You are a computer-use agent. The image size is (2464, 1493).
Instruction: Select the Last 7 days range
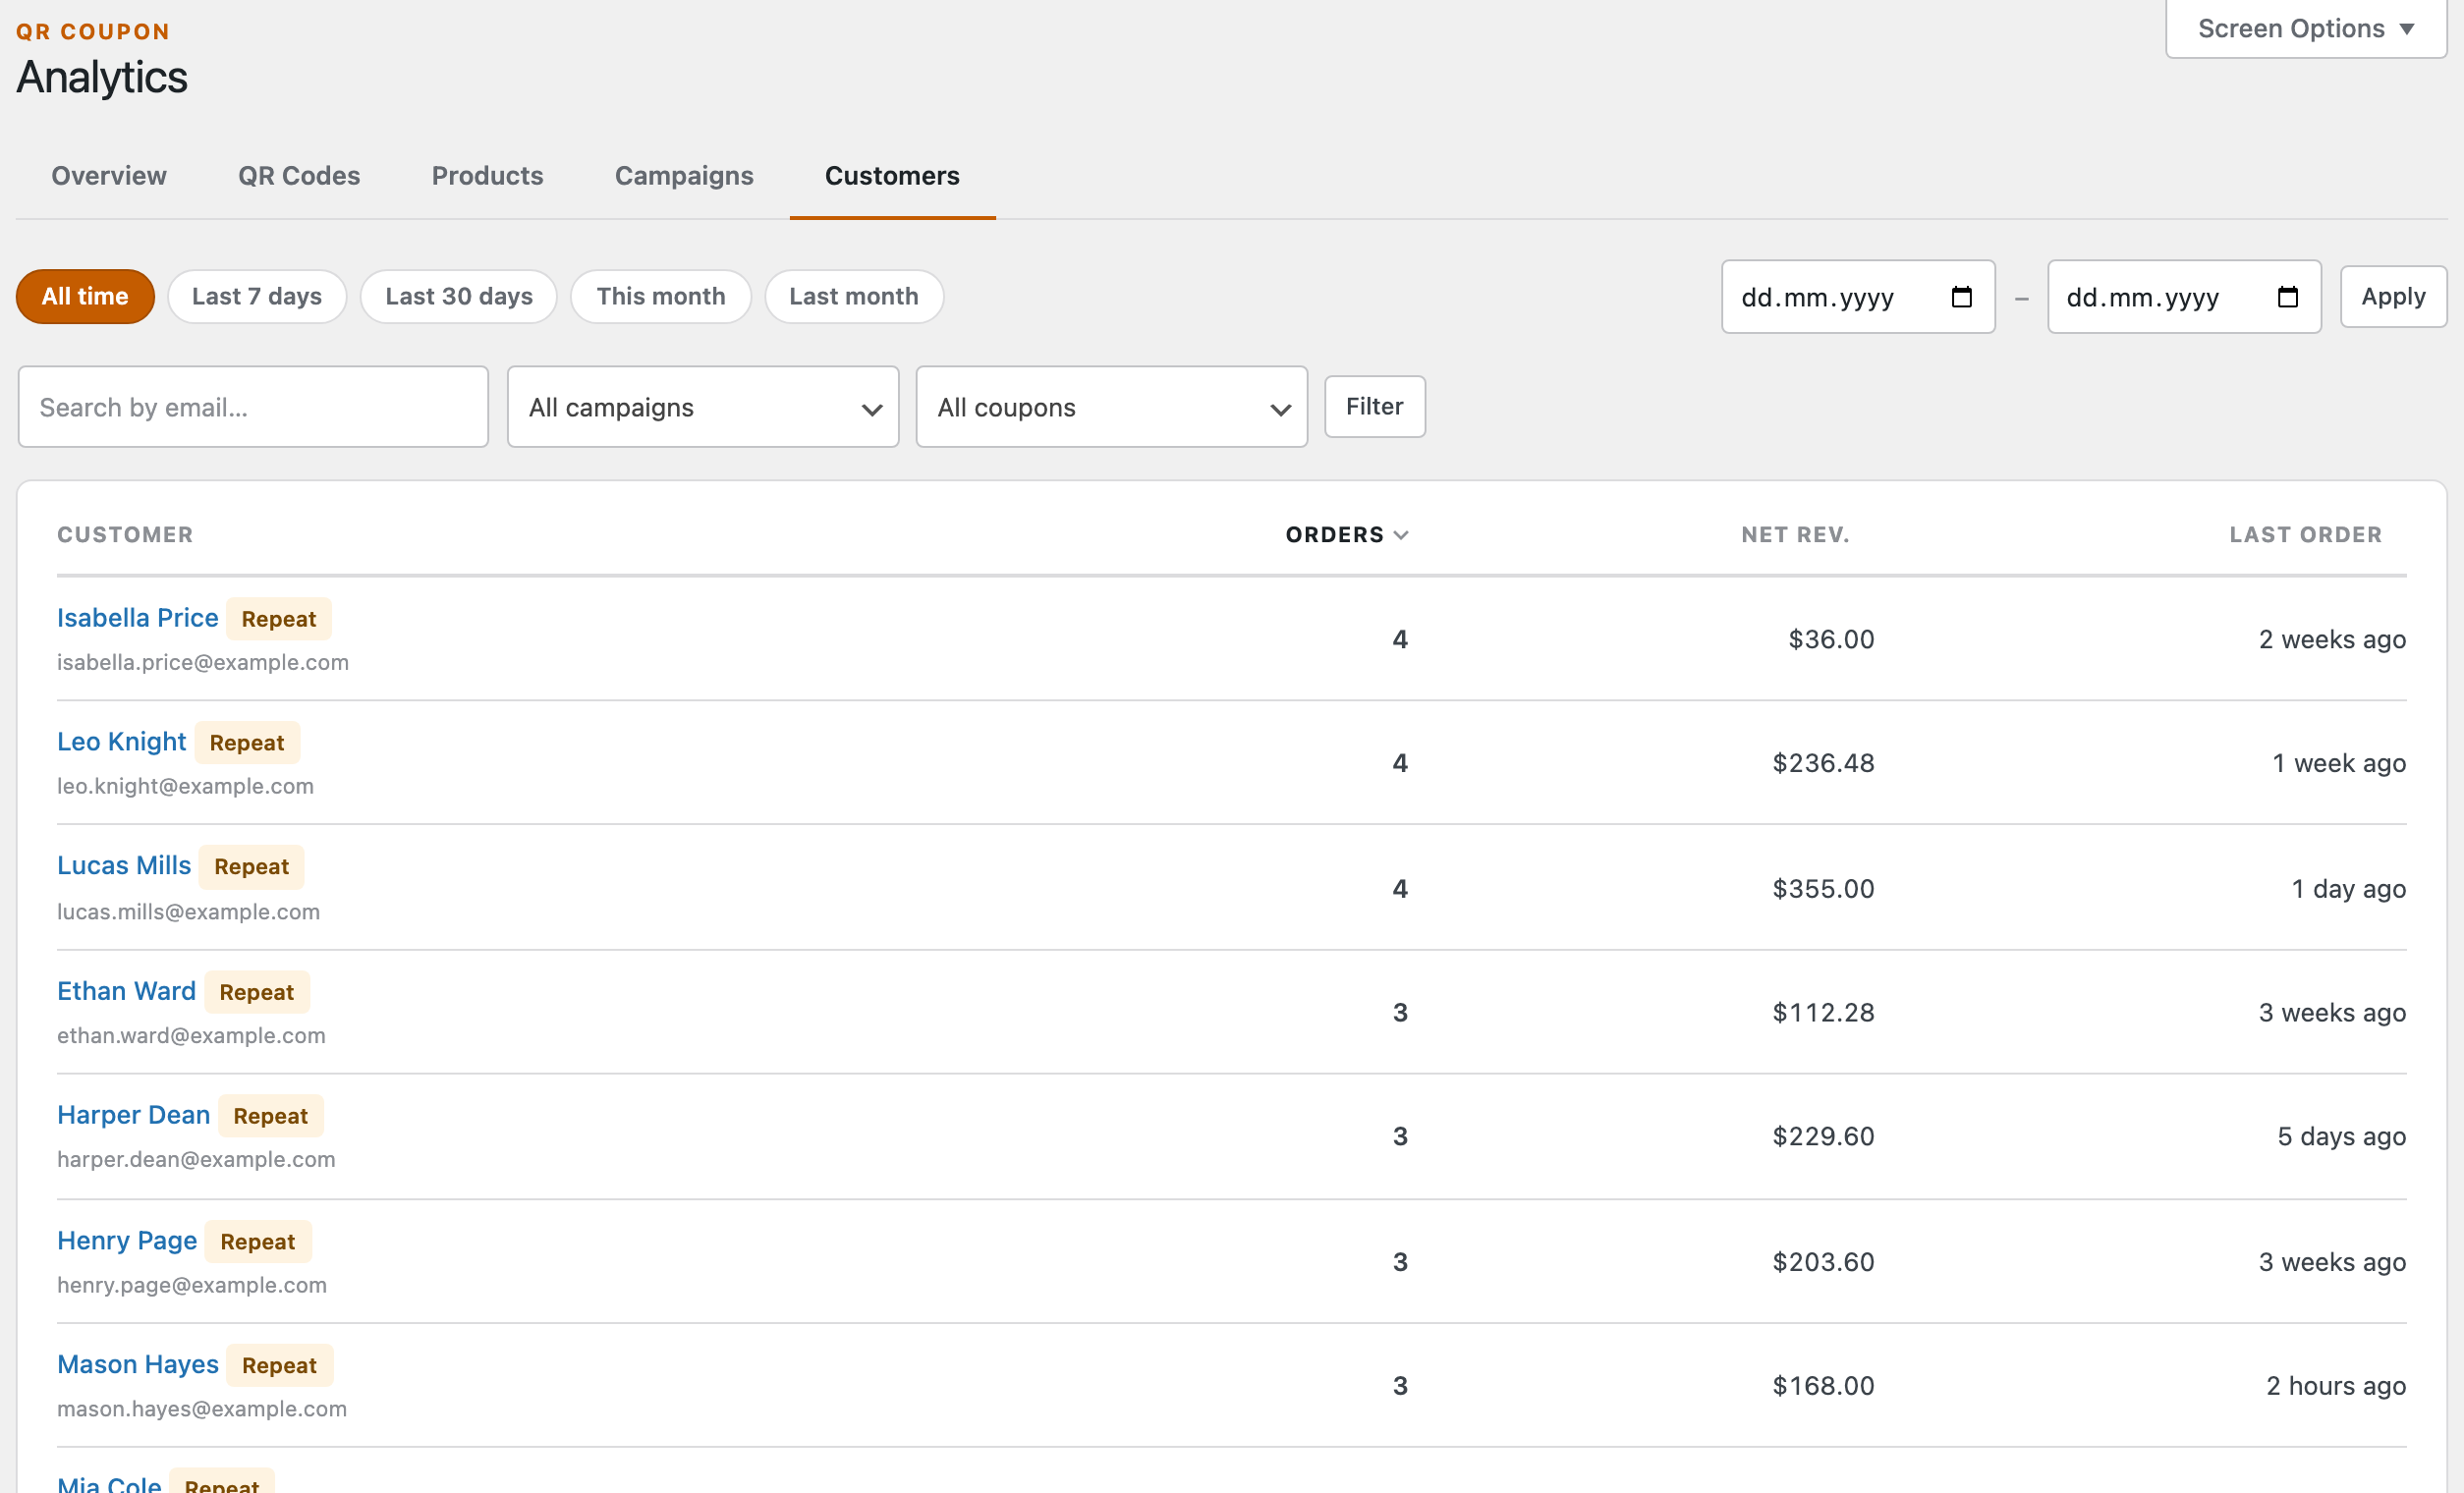[x=257, y=297]
